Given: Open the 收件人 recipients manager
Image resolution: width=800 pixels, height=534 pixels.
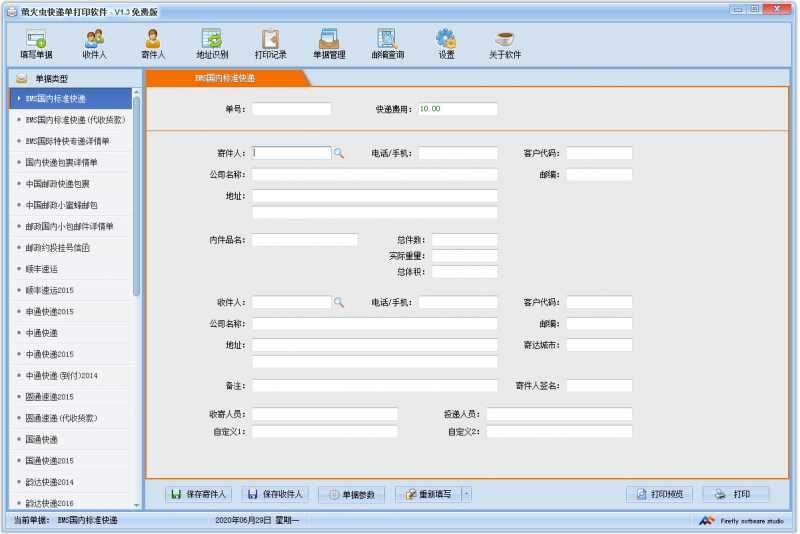Looking at the screenshot, I should point(94,44).
